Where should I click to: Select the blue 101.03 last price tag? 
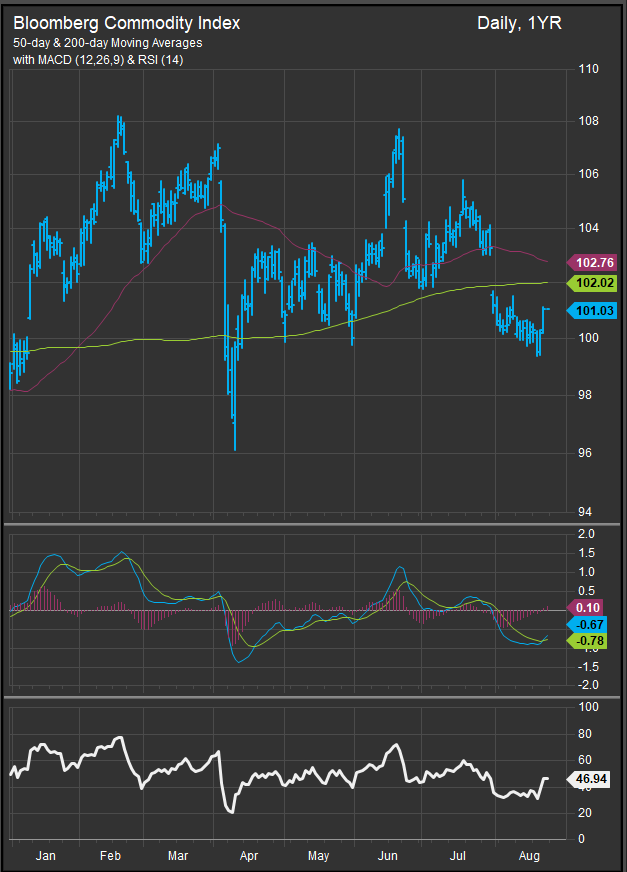click(595, 311)
